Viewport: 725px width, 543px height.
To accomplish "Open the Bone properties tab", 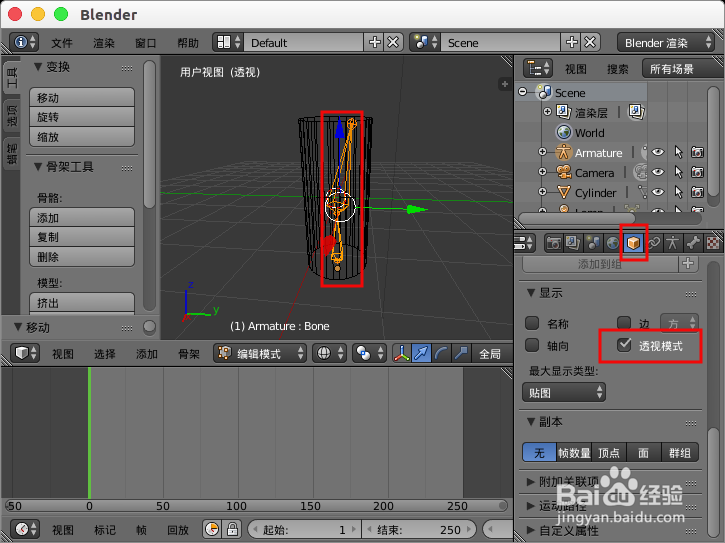I will pos(693,242).
